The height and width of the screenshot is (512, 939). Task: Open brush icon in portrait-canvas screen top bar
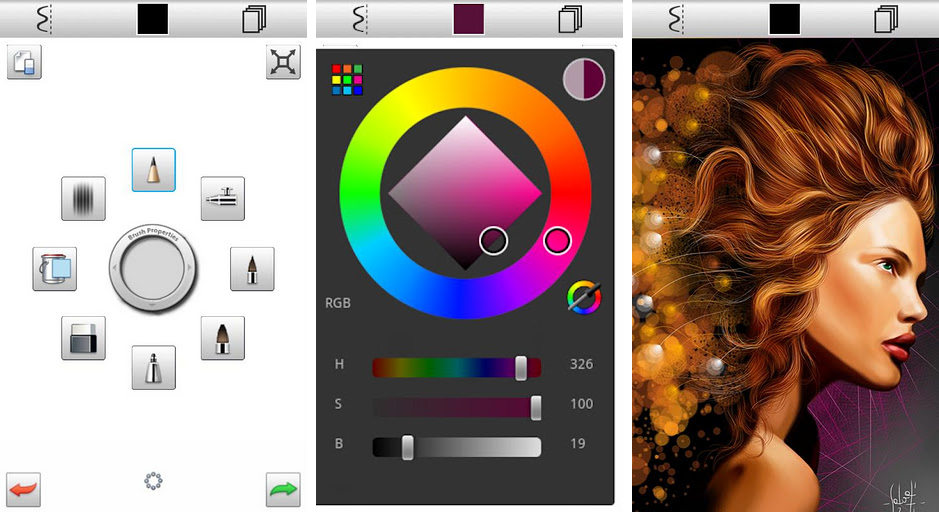click(676, 19)
